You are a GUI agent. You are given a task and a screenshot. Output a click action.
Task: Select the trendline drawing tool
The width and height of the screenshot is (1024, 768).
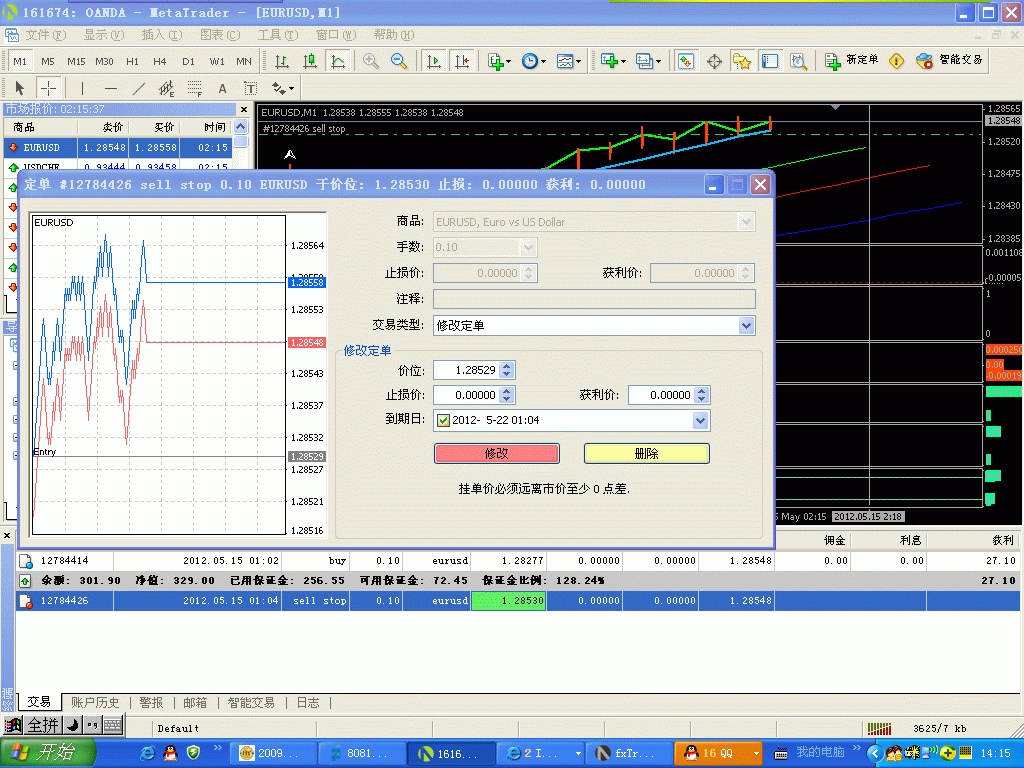(x=139, y=88)
